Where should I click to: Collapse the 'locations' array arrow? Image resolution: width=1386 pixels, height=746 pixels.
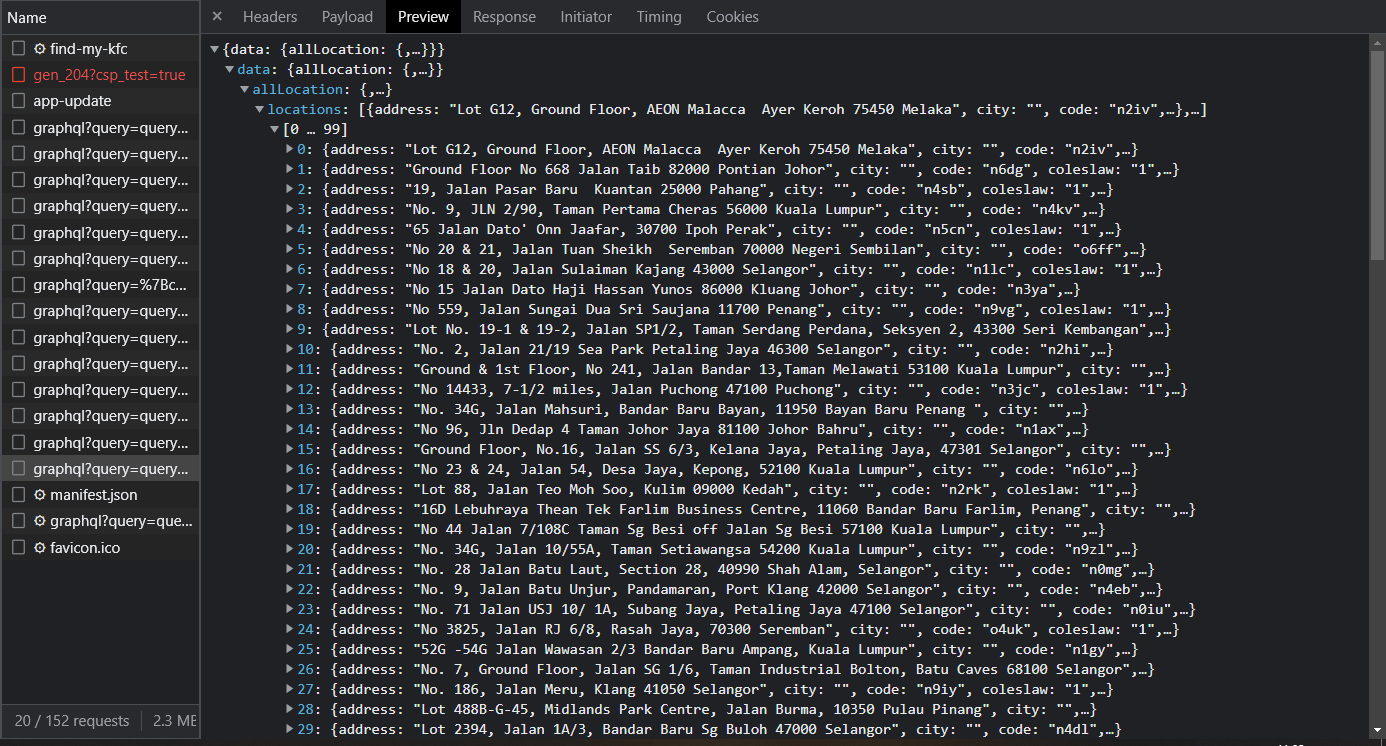pos(260,109)
